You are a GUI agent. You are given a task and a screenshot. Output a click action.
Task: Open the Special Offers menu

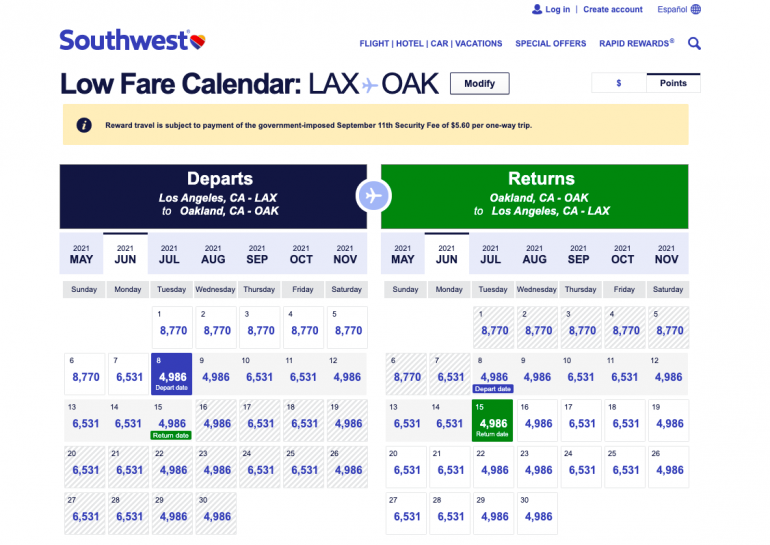coord(550,44)
